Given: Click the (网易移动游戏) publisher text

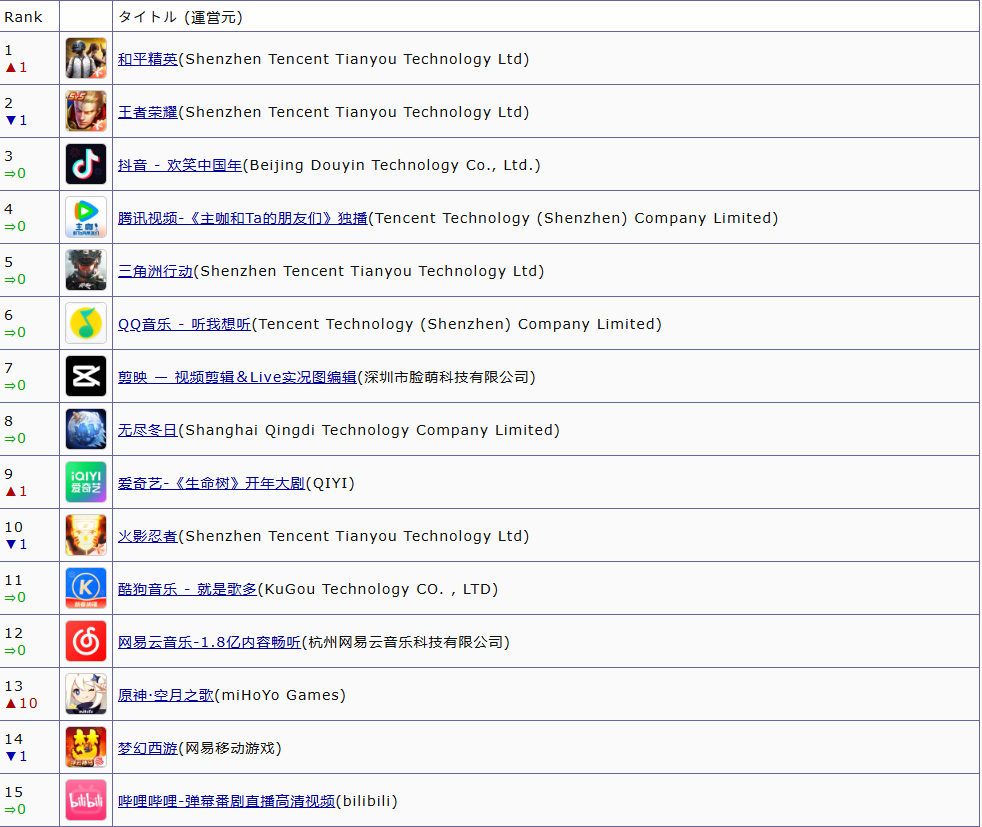Looking at the screenshot, I should (x=230, y=748).
